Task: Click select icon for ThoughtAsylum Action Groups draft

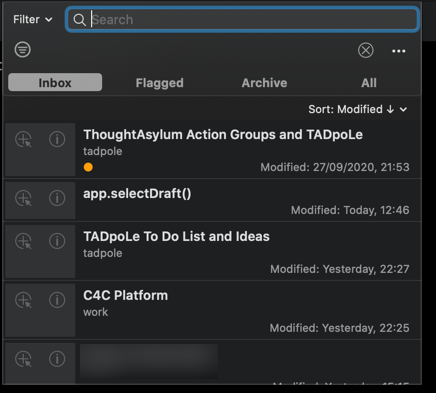Action: pos(23,139)
